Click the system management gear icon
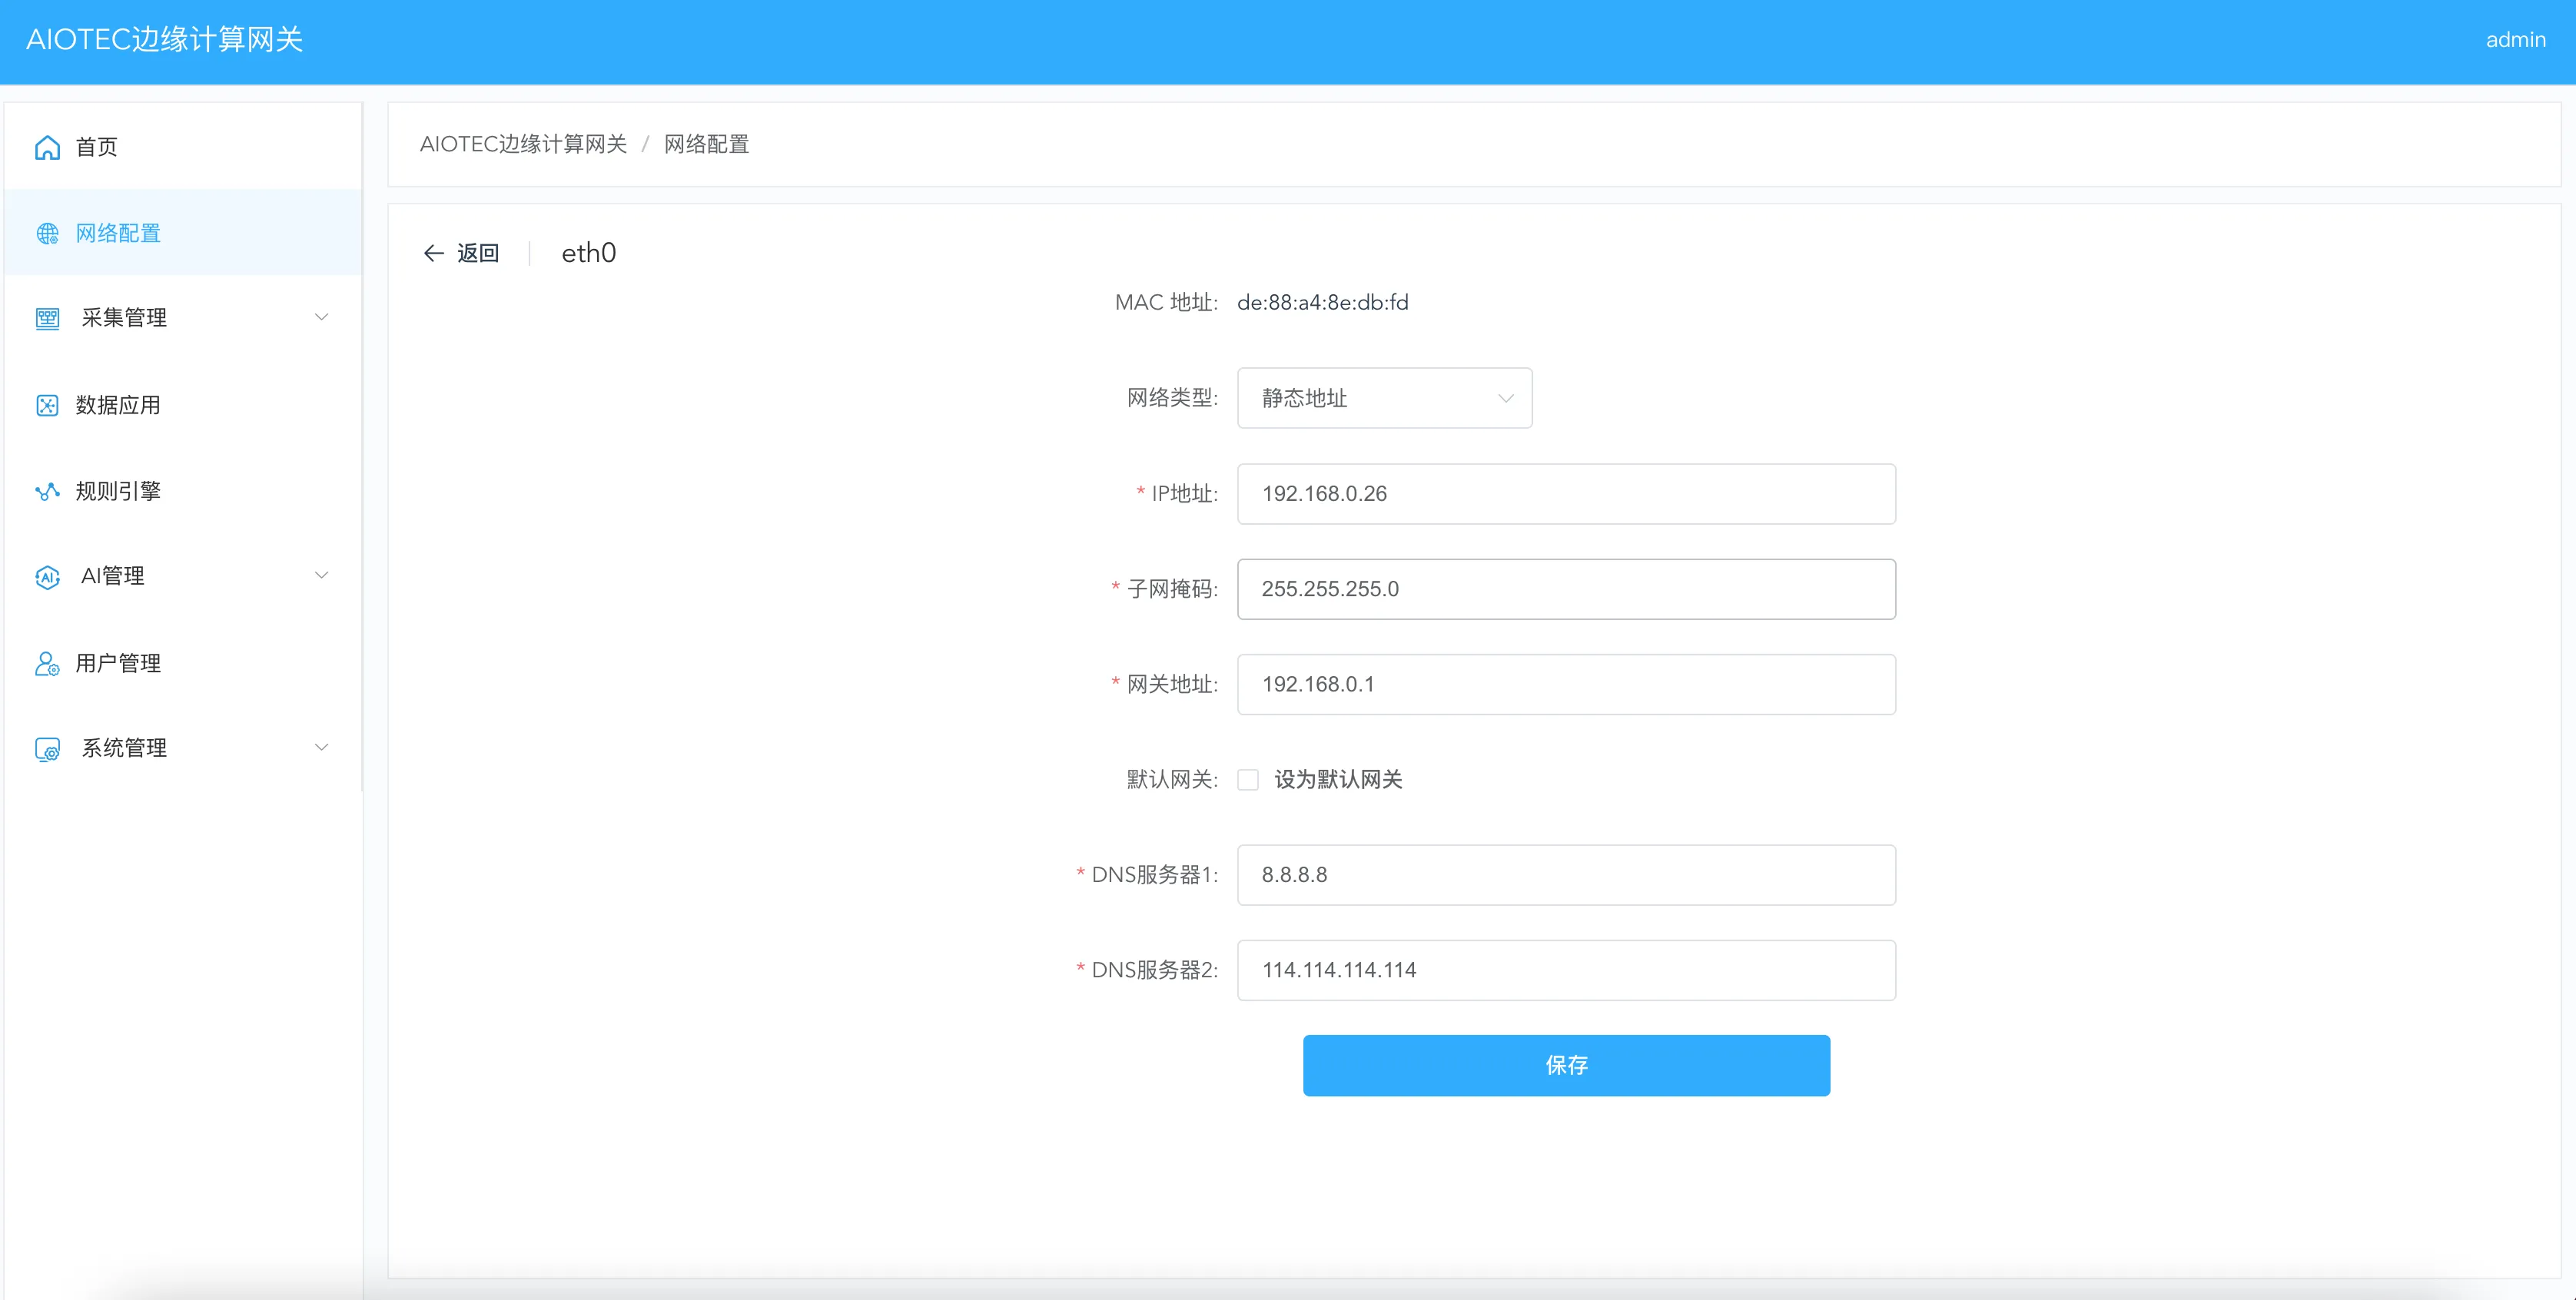This screenshot has height=1300, width=2576. click(x=47, y=749)
